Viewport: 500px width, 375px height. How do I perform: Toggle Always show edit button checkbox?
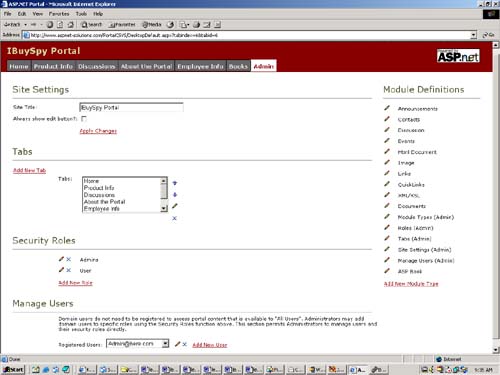[x=84, y=118]
